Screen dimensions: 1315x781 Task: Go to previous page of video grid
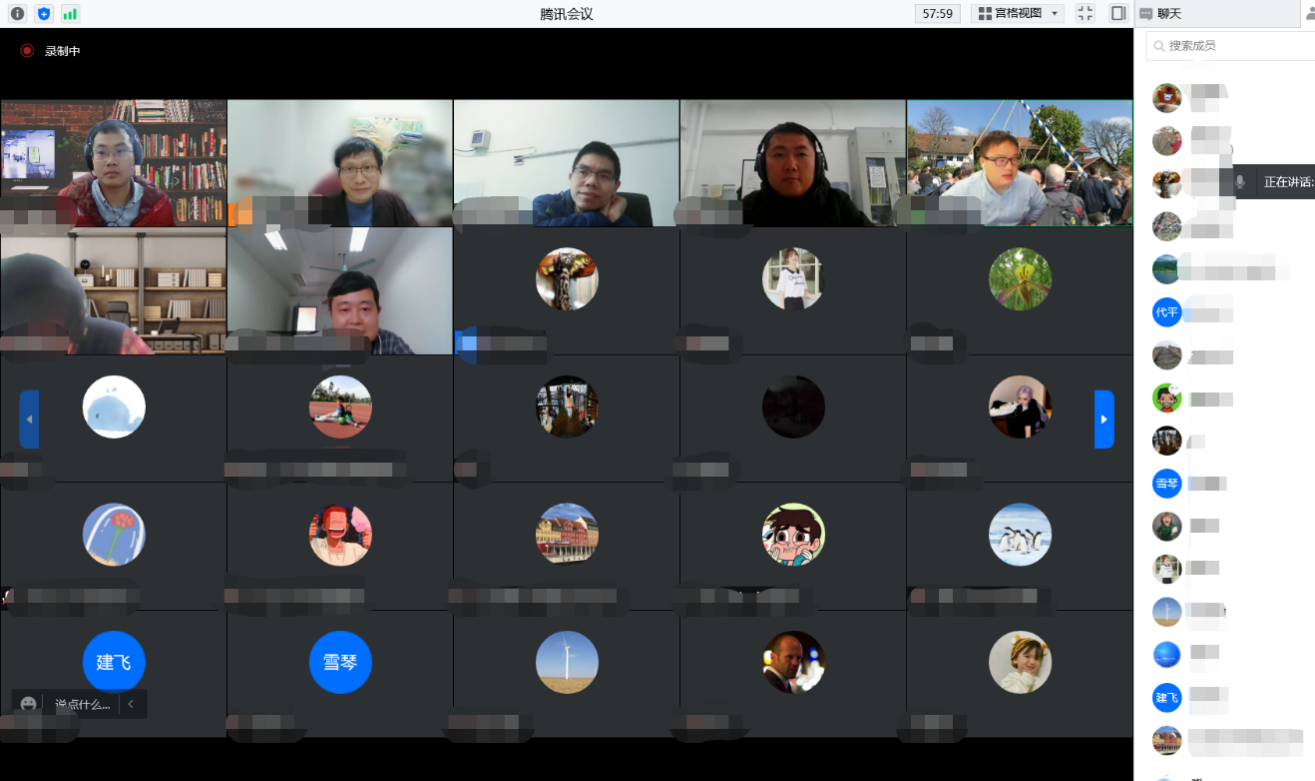click(x=29, y=419)
